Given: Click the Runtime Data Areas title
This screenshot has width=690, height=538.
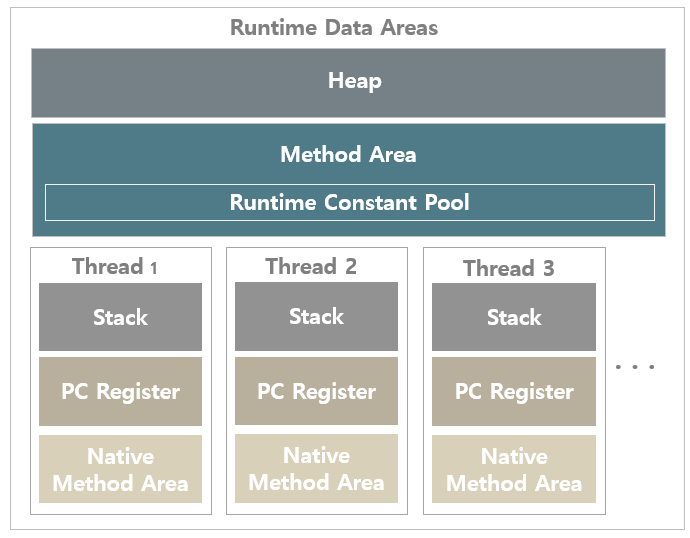Looking at the screenshot, I should coord(334,27).
